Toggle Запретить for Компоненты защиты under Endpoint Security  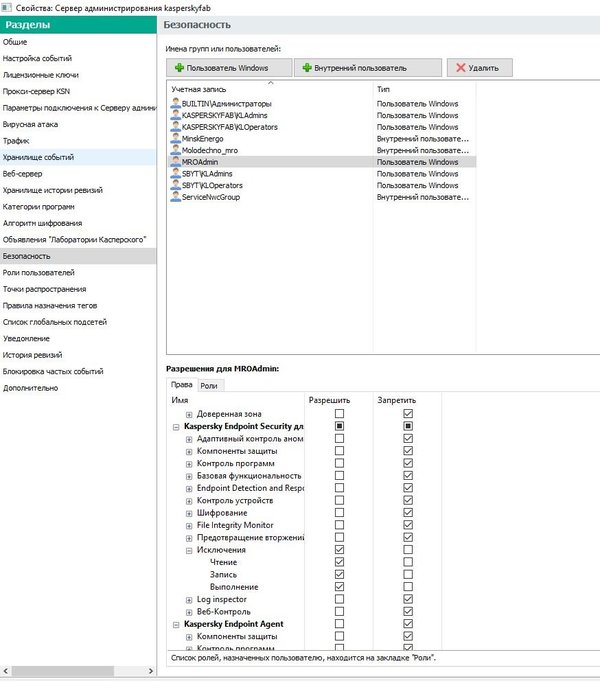coord(408,451)
